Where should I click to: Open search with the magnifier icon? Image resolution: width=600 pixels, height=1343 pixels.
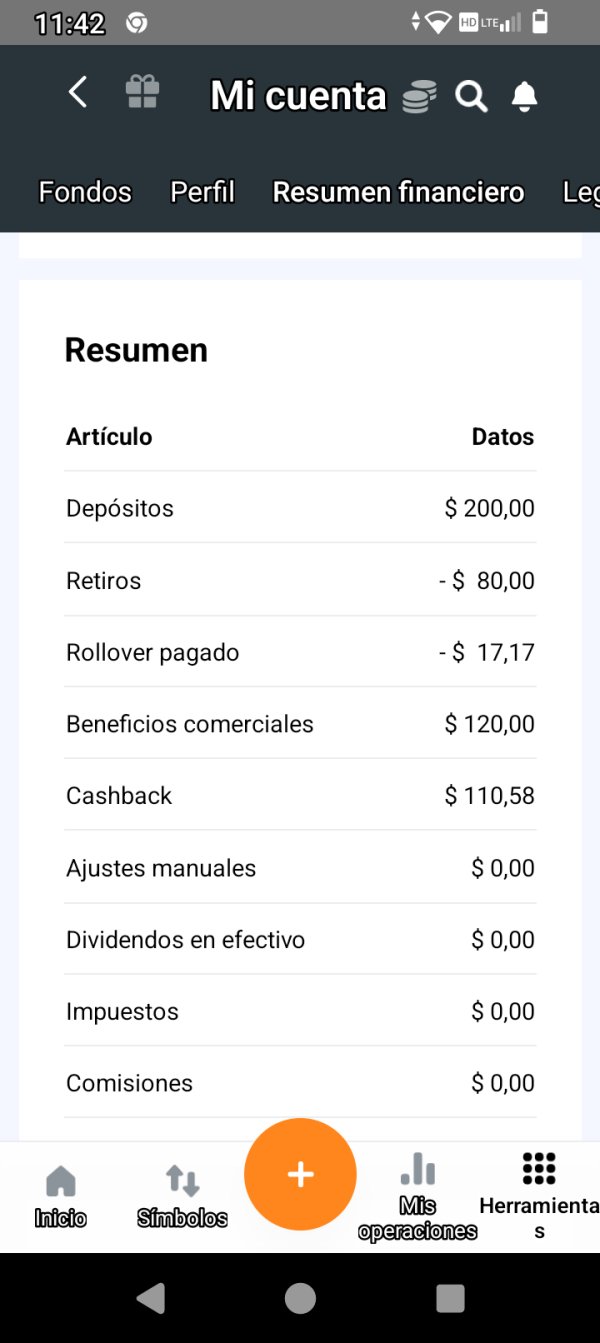471,96
